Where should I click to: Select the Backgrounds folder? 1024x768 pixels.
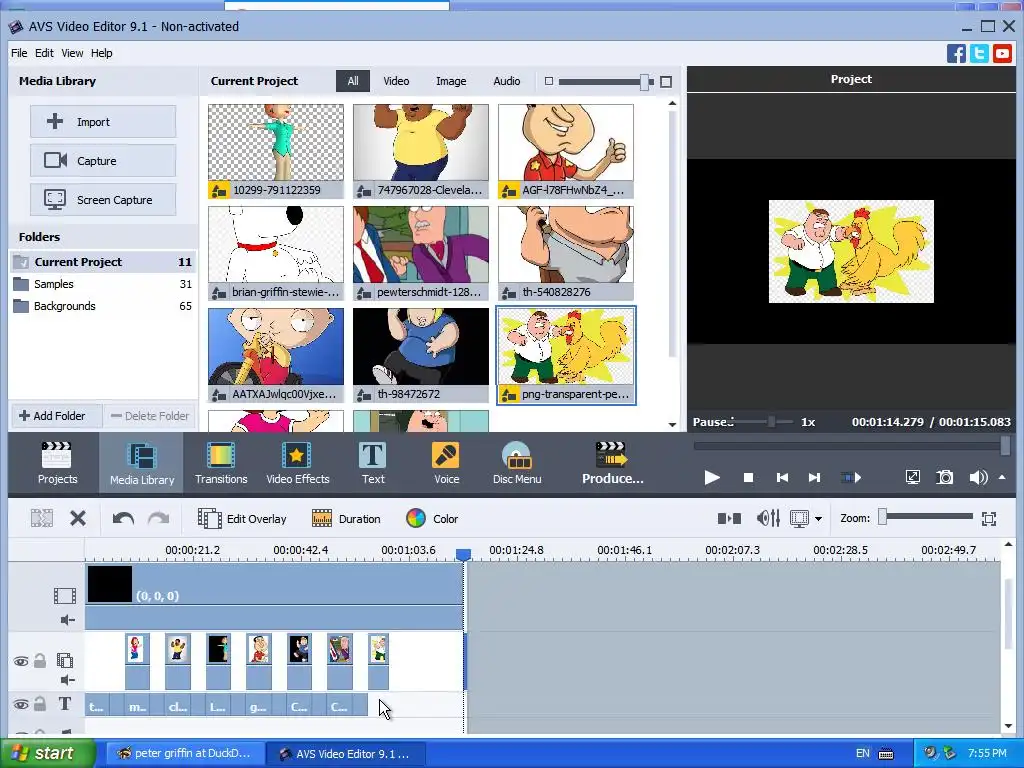pos(103,306)
